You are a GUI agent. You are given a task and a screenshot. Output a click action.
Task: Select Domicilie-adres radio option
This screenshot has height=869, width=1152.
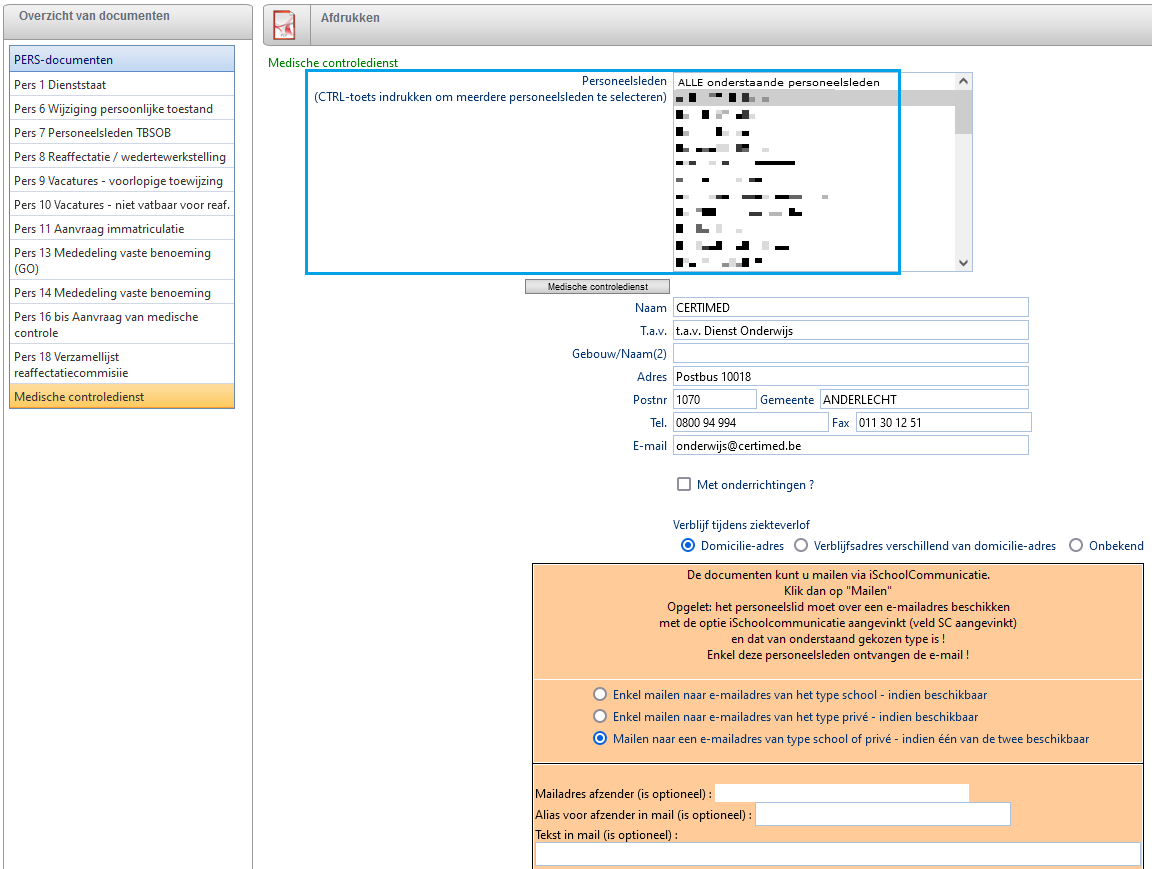click(688, 546)
